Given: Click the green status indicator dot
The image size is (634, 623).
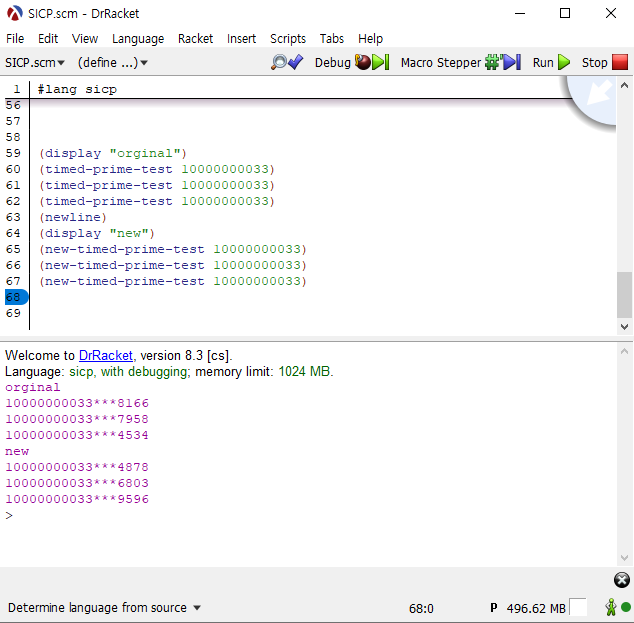Looking at the screenshot, I should (625, 608).
